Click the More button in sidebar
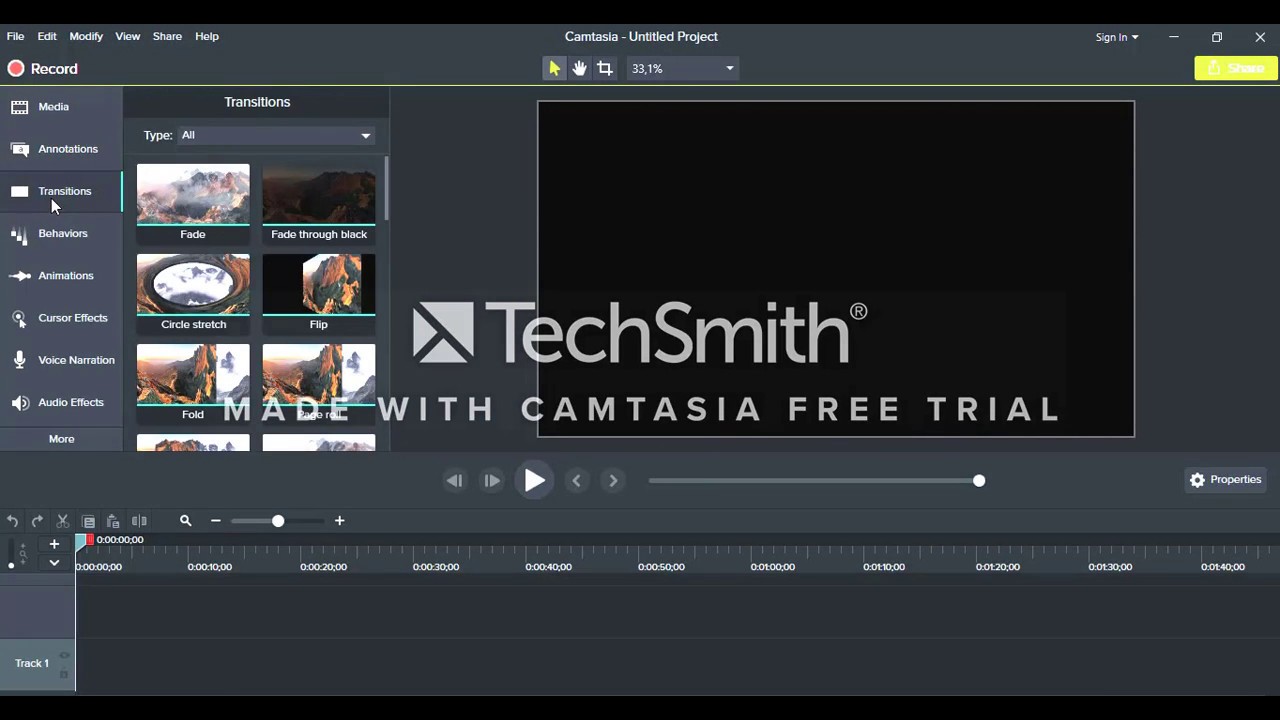This screenshot has width=1280, height=720. click(x=61, y=439)
